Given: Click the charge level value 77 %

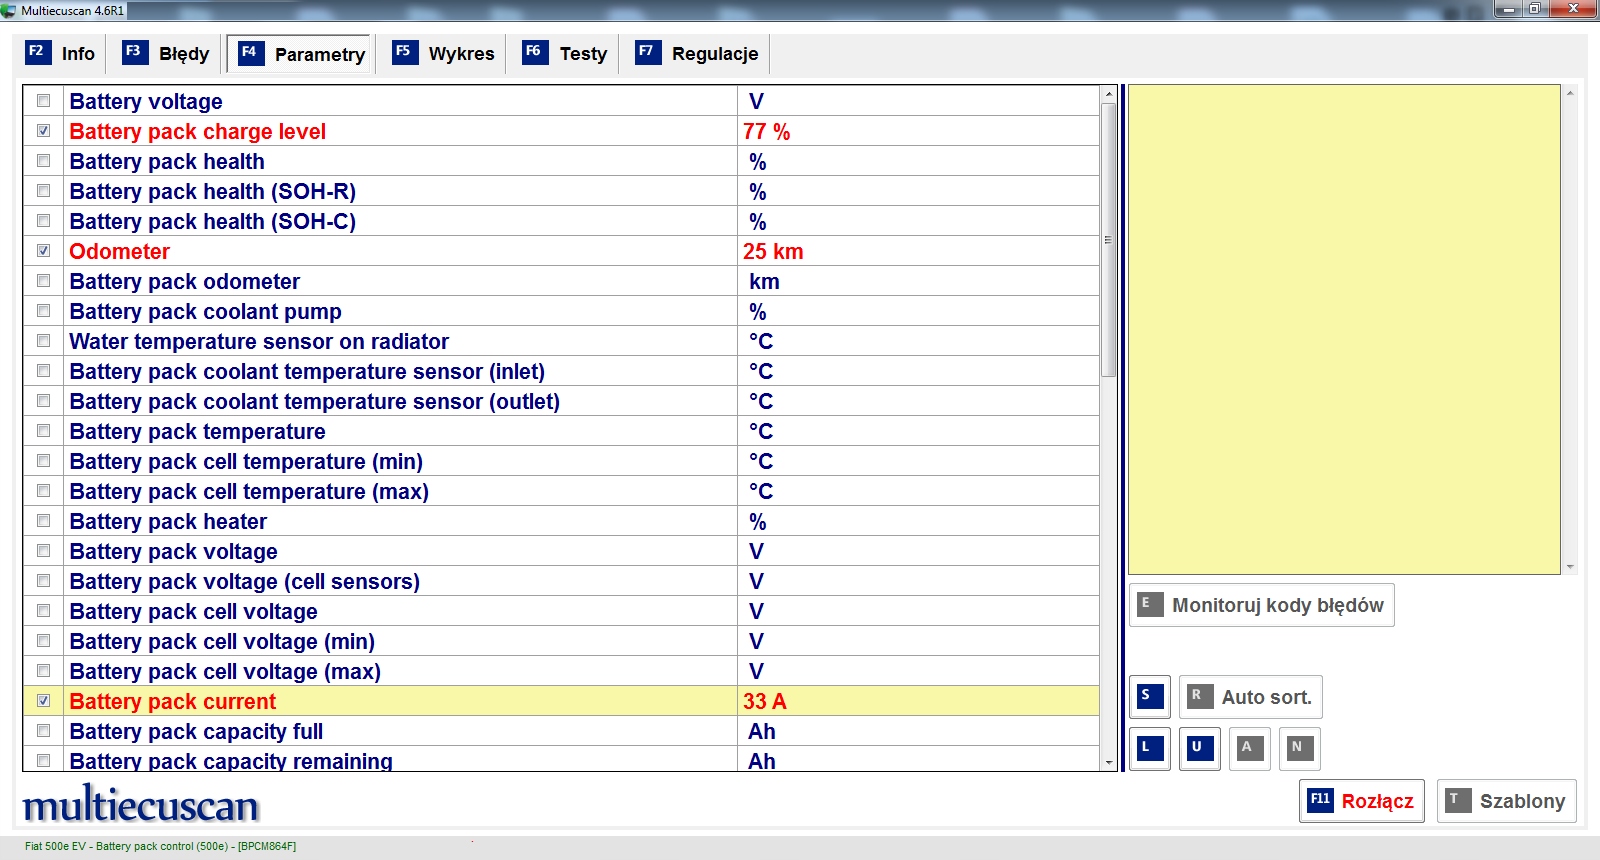Looking at the screenshot, I should (766, 131).
